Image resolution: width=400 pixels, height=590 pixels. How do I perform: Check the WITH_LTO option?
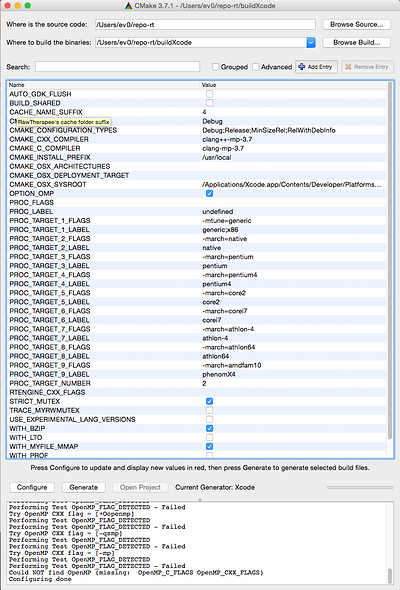click(x=210, y=437)
